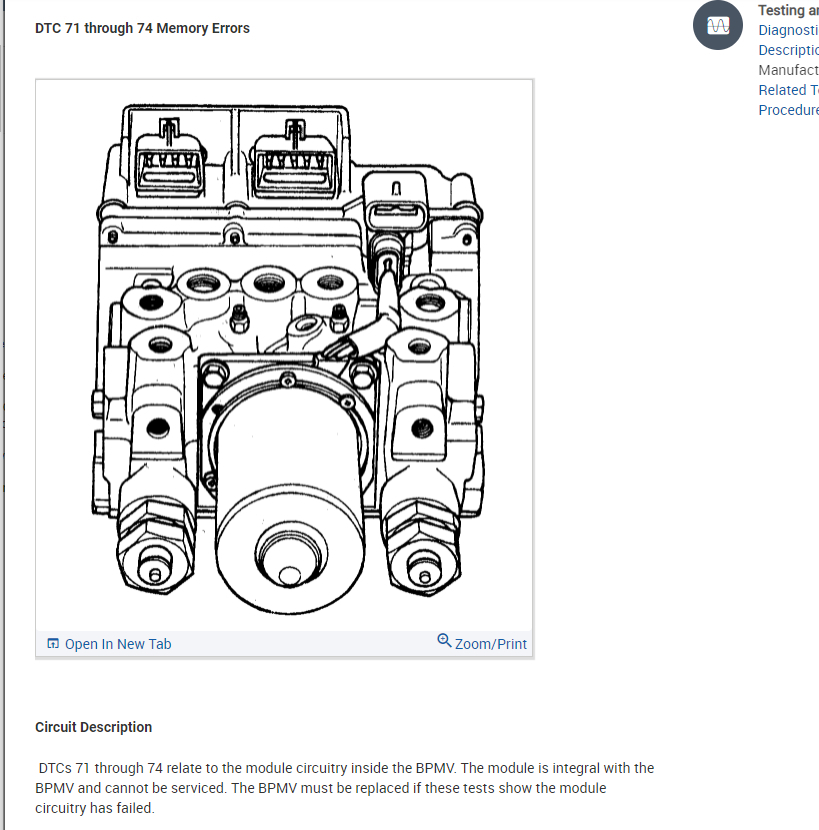This screenshot has width=819, height=830.
Task: Open the Related link in sidebar
Action: (788, 90)
